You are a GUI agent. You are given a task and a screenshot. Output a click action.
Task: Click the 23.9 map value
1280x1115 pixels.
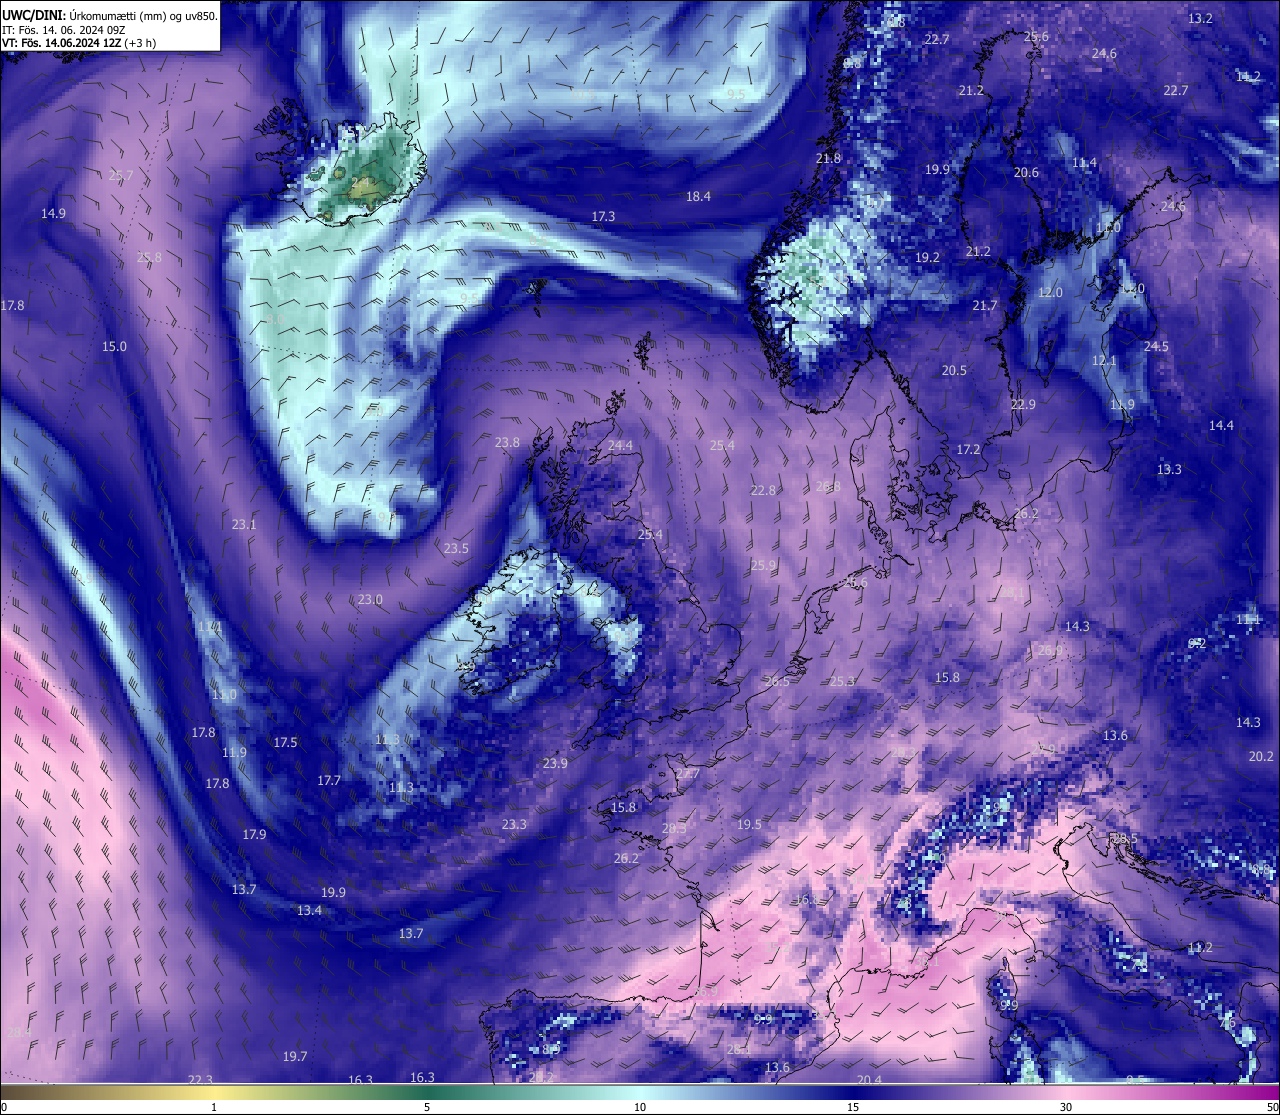[555, 763]
